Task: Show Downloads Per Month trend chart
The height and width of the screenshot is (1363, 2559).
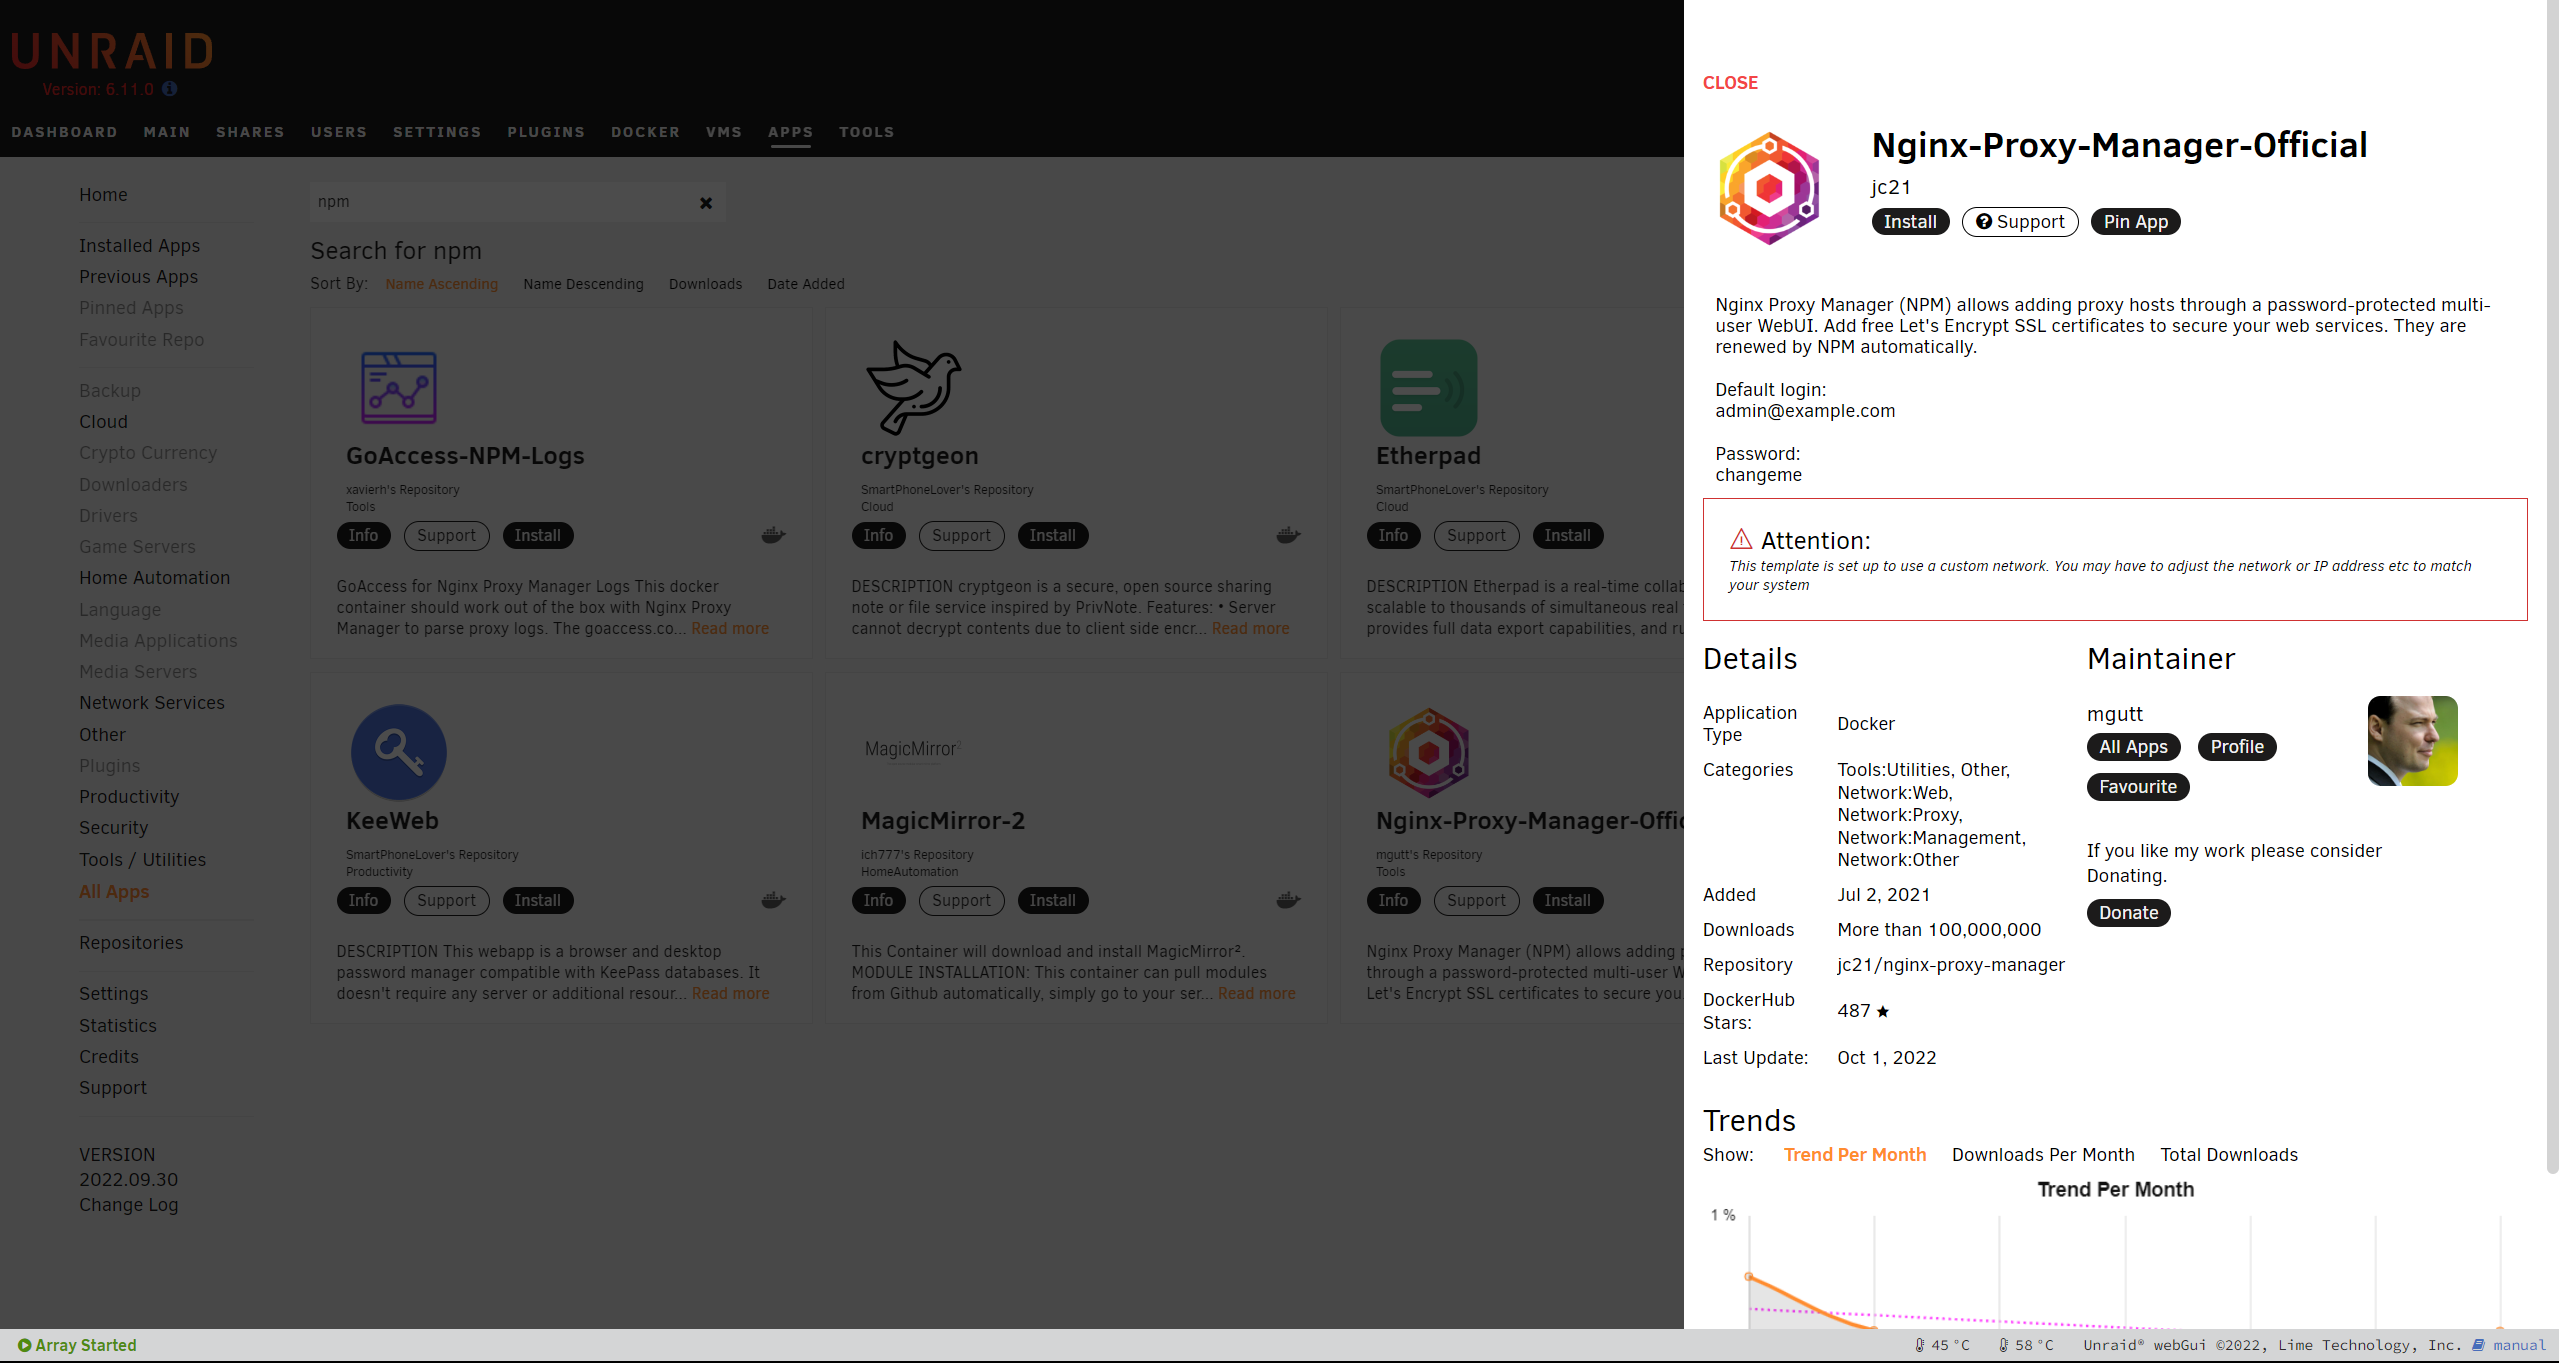Action: tap(2042, 1155)
